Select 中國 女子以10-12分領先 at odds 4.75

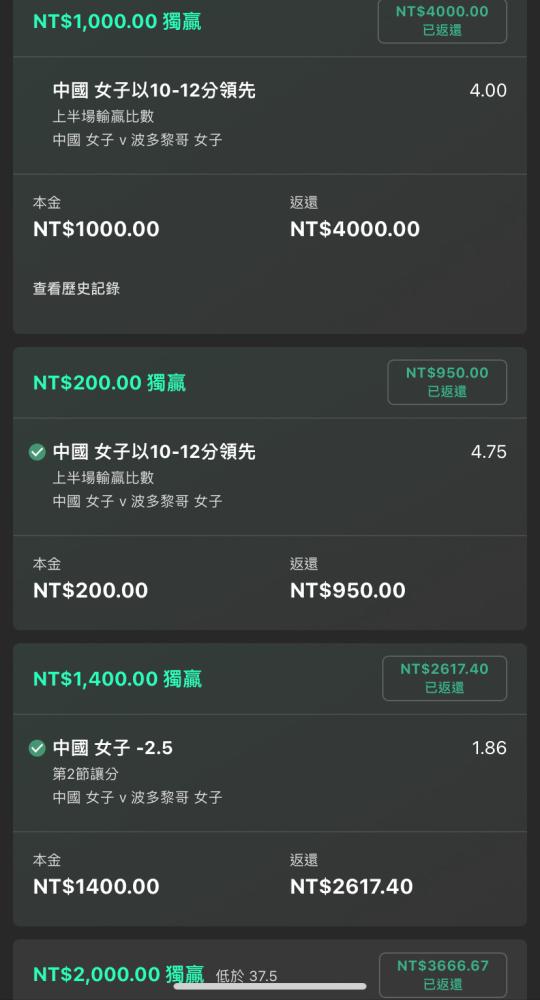click(154, 452)
